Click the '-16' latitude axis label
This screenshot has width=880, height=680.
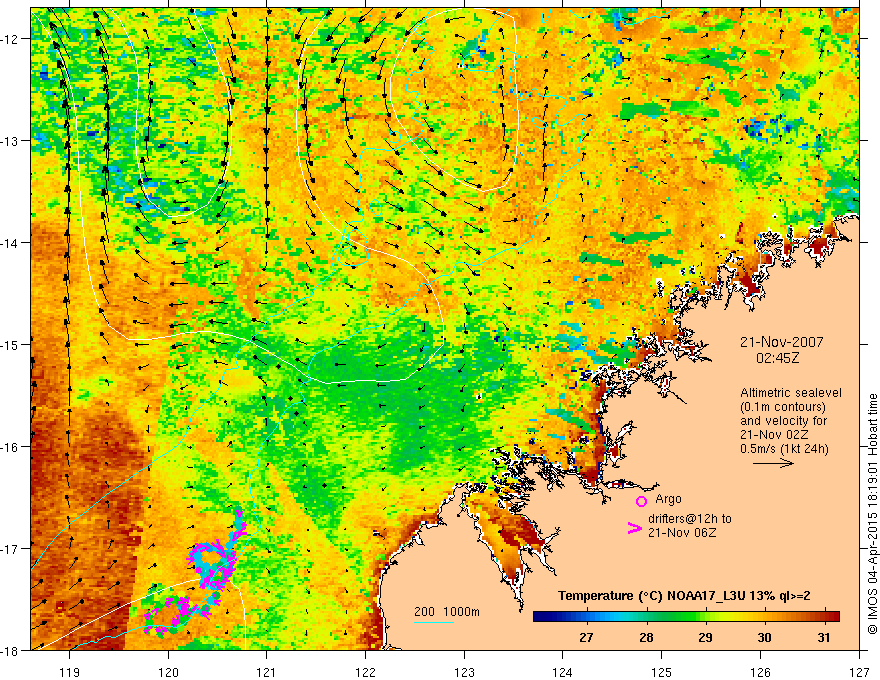pos(11,447)
